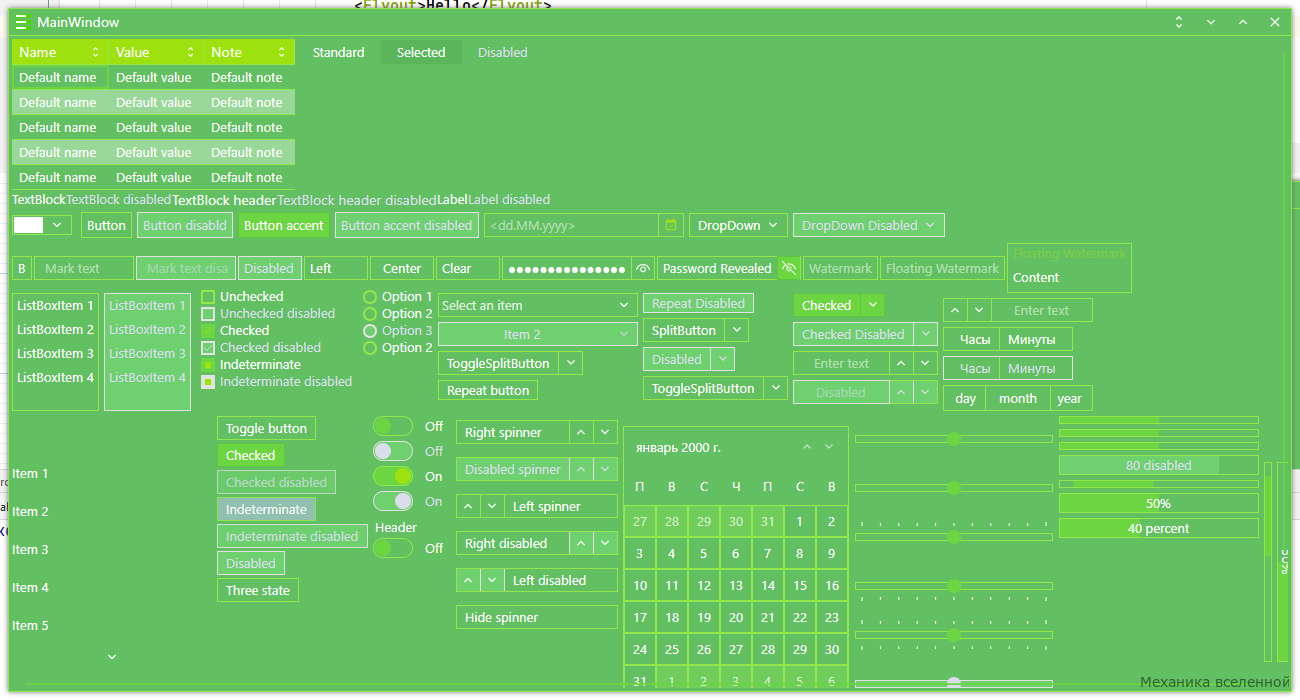Screen dimensions: 1300x700
Task: Click the Checked toggle button above Checked disabled
Action: click(x=250, y=455)
